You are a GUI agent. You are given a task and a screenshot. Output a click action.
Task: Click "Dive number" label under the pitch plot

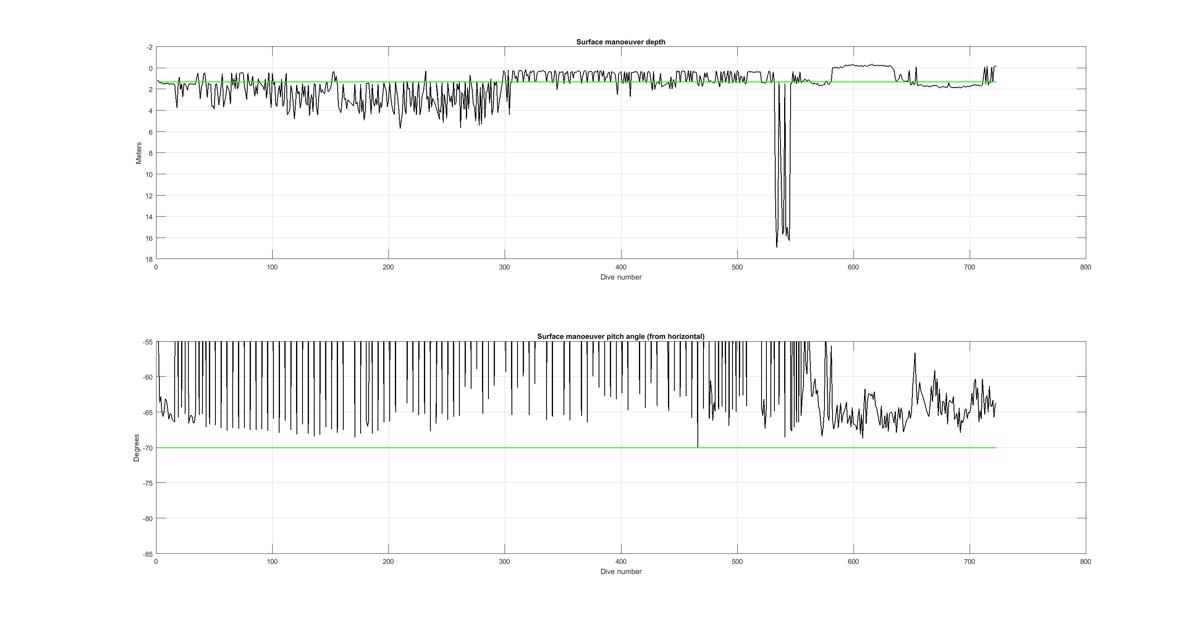coord(621,572)
